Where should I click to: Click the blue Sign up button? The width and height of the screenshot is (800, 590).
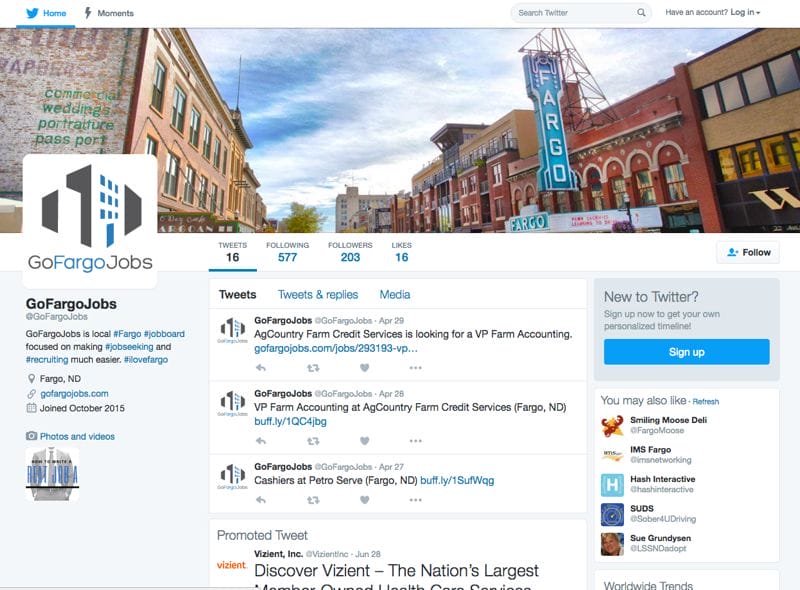coord(686,352)
